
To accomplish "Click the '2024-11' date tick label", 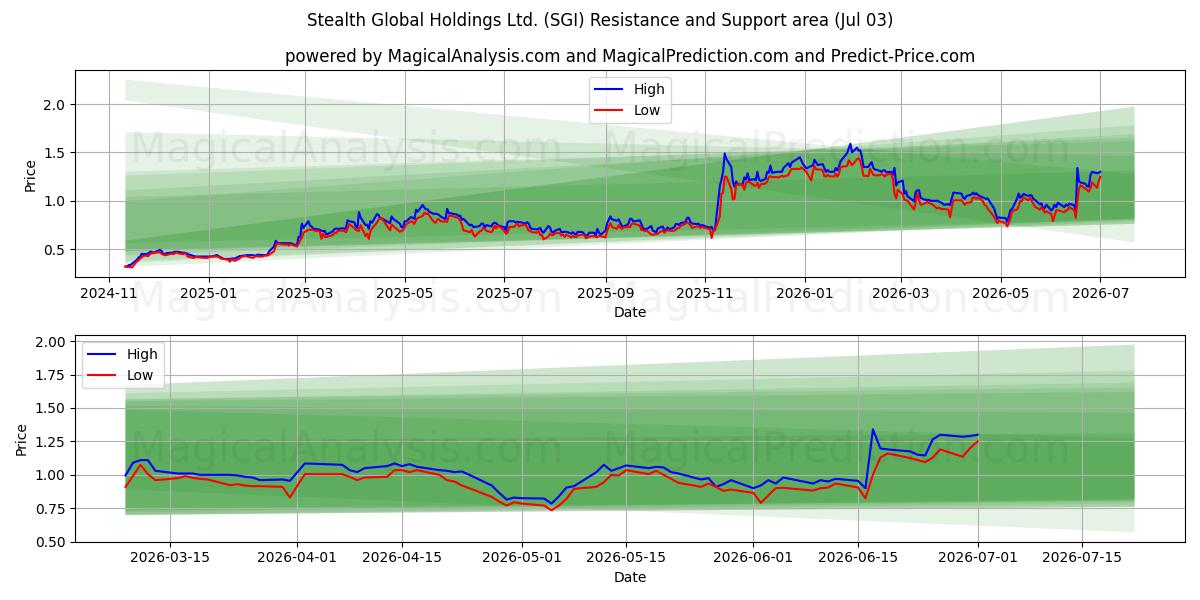I will (109, 293).
